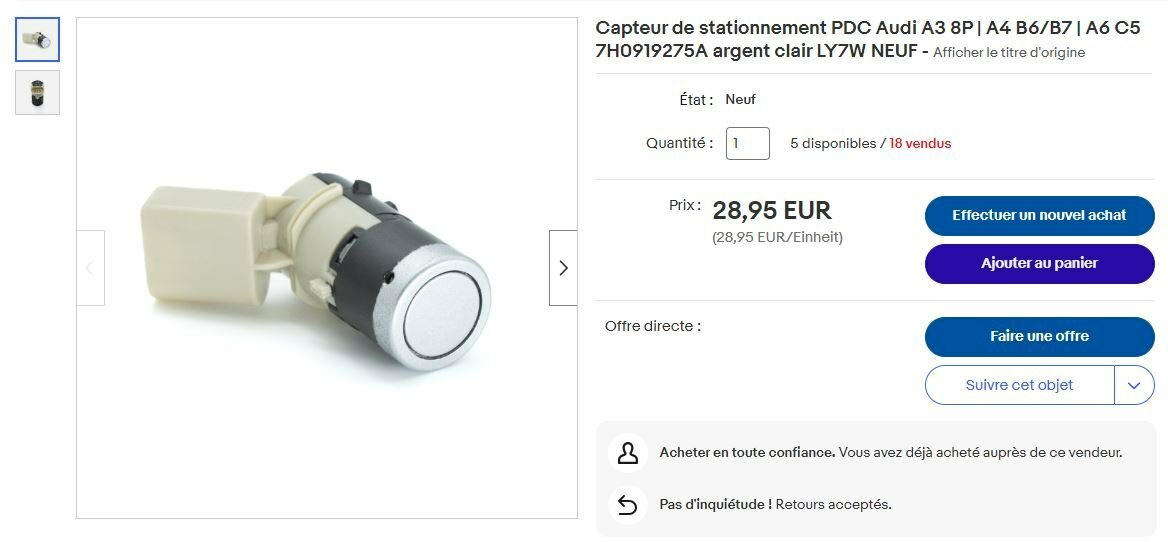This screenshot has height=542, width=1168.
Task: Add item with Ajouter au panier
Action: coord(1039,264)
